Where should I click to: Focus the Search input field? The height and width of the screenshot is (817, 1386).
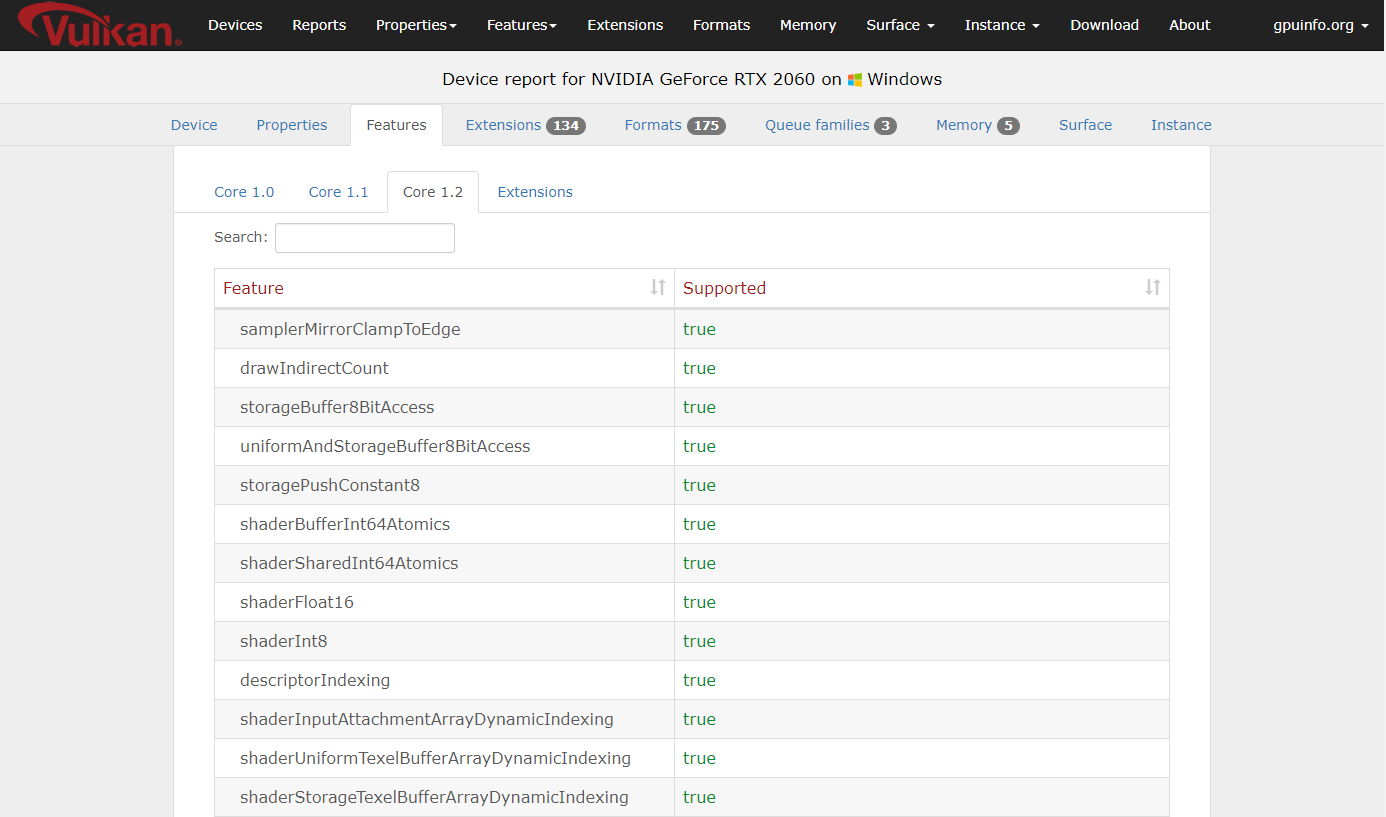click(365, 238)
